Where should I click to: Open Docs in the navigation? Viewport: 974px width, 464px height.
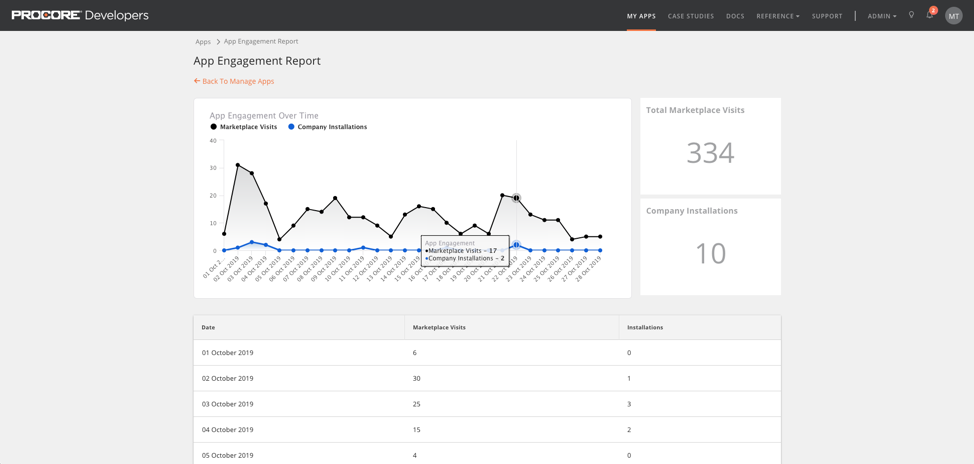pos(735,16)
